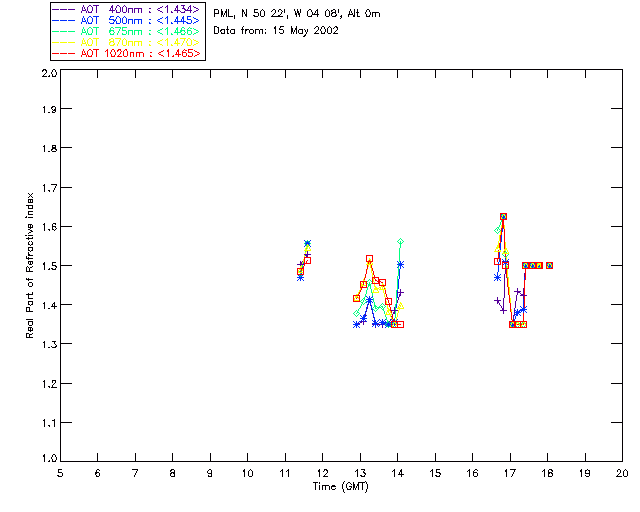Select the 'Time (GMT)' axis label
Image resolution: width=640 pixels, height=512 pixels.
(x=340, y=487)
